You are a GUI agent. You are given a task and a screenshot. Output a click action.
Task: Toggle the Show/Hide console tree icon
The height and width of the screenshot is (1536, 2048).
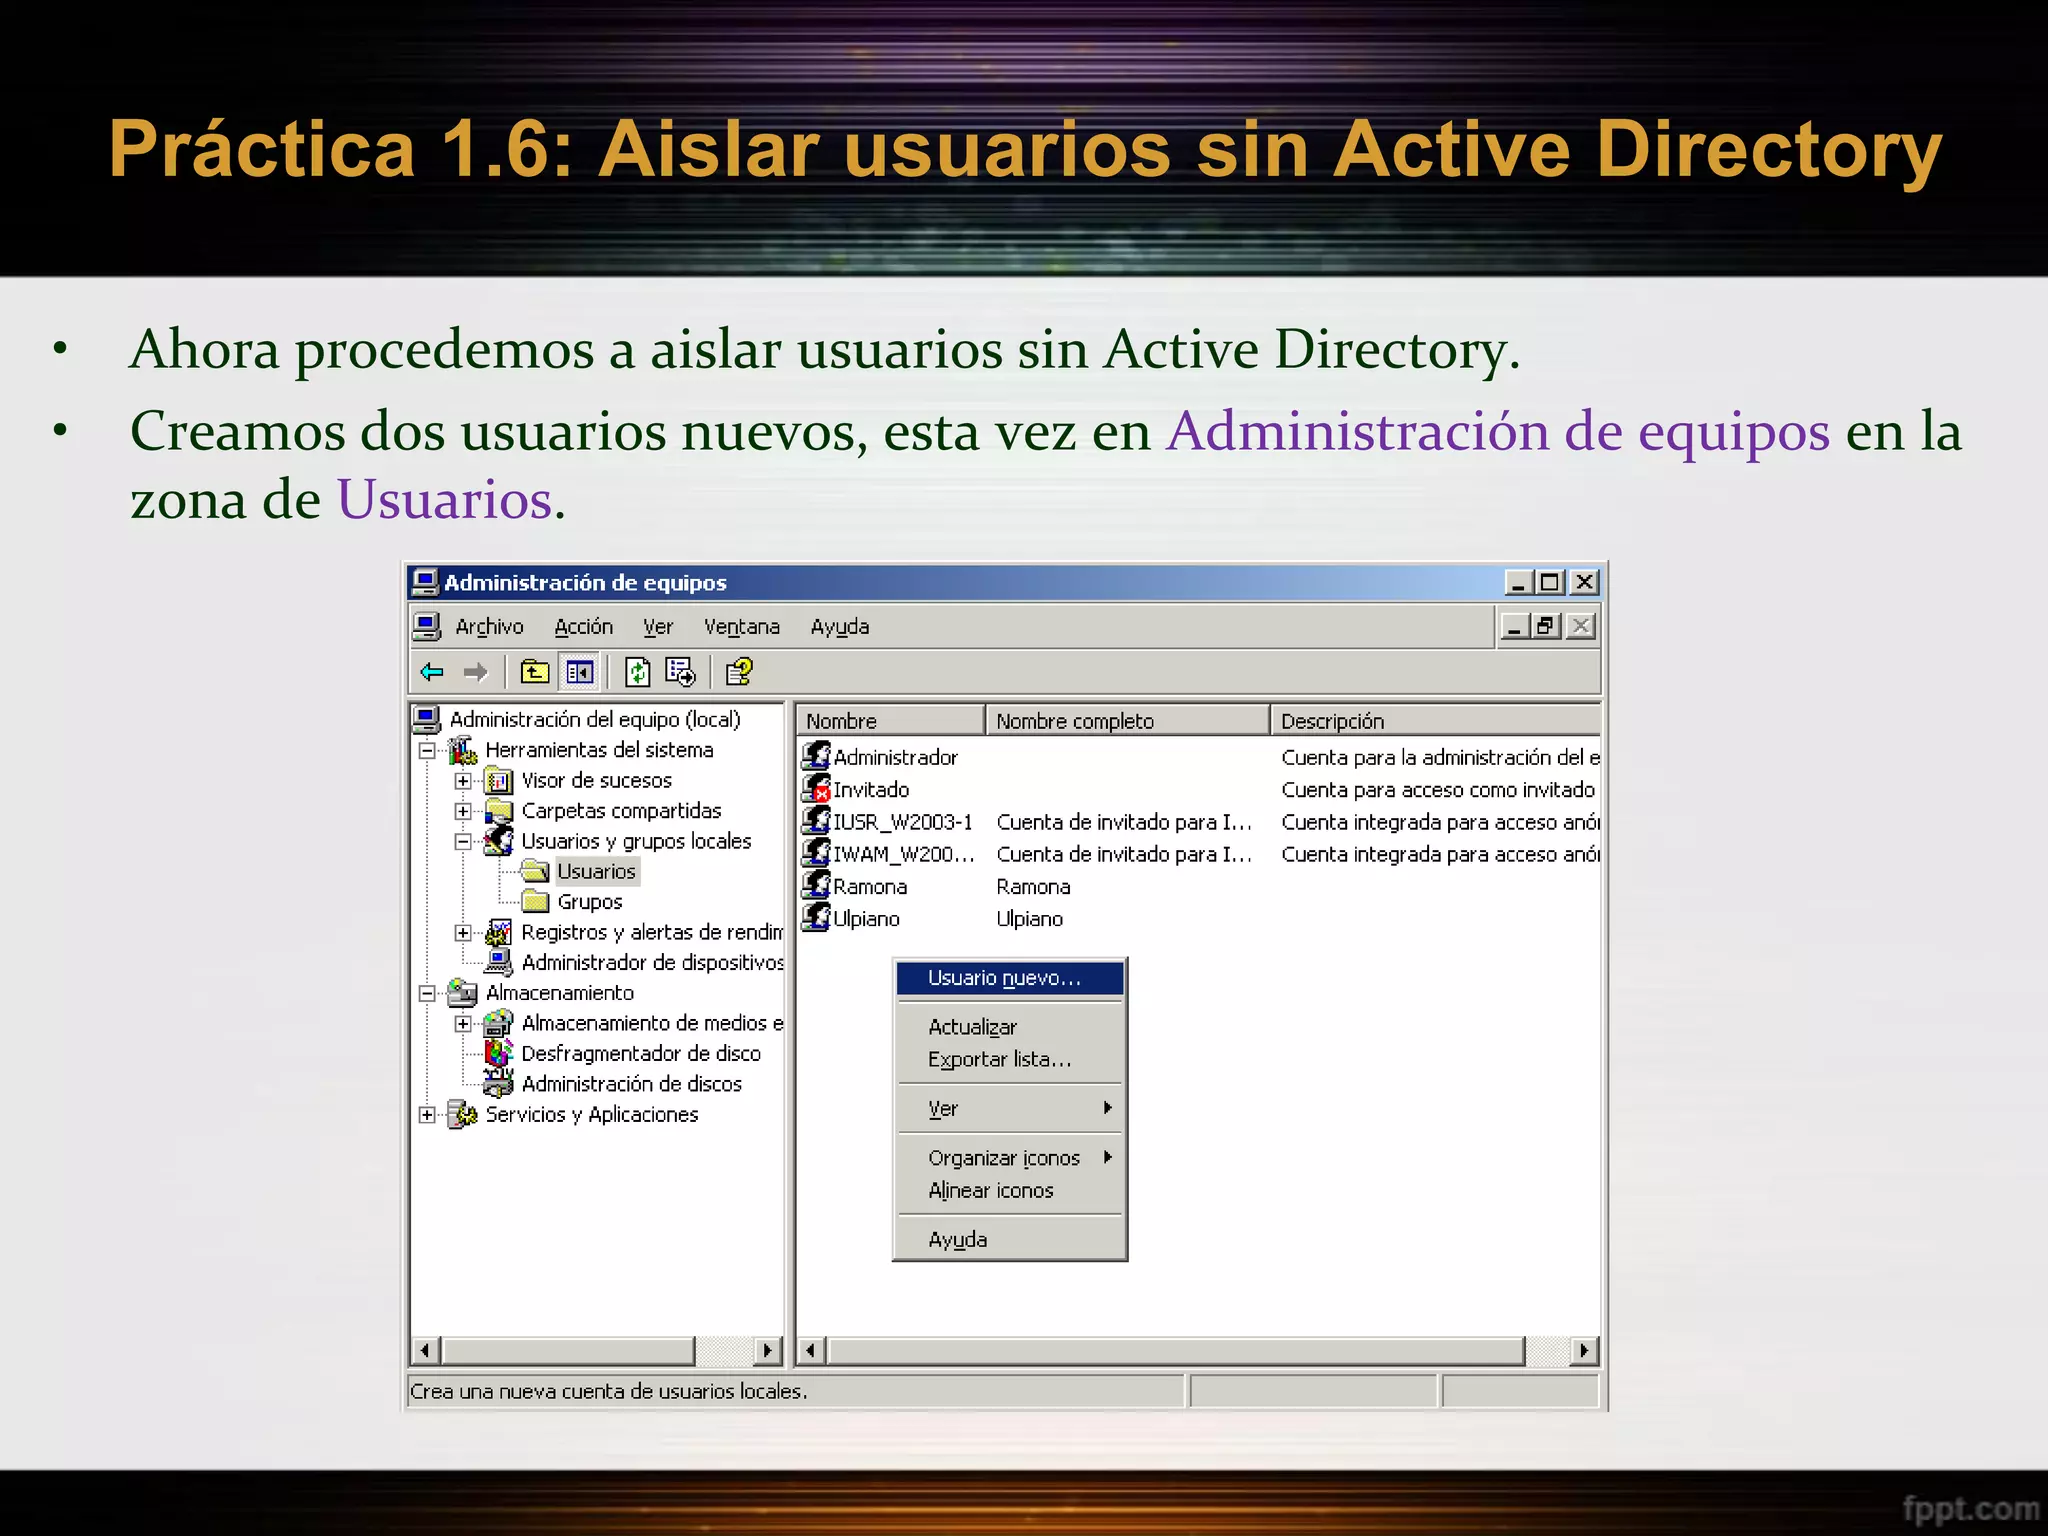pos(579,672)
